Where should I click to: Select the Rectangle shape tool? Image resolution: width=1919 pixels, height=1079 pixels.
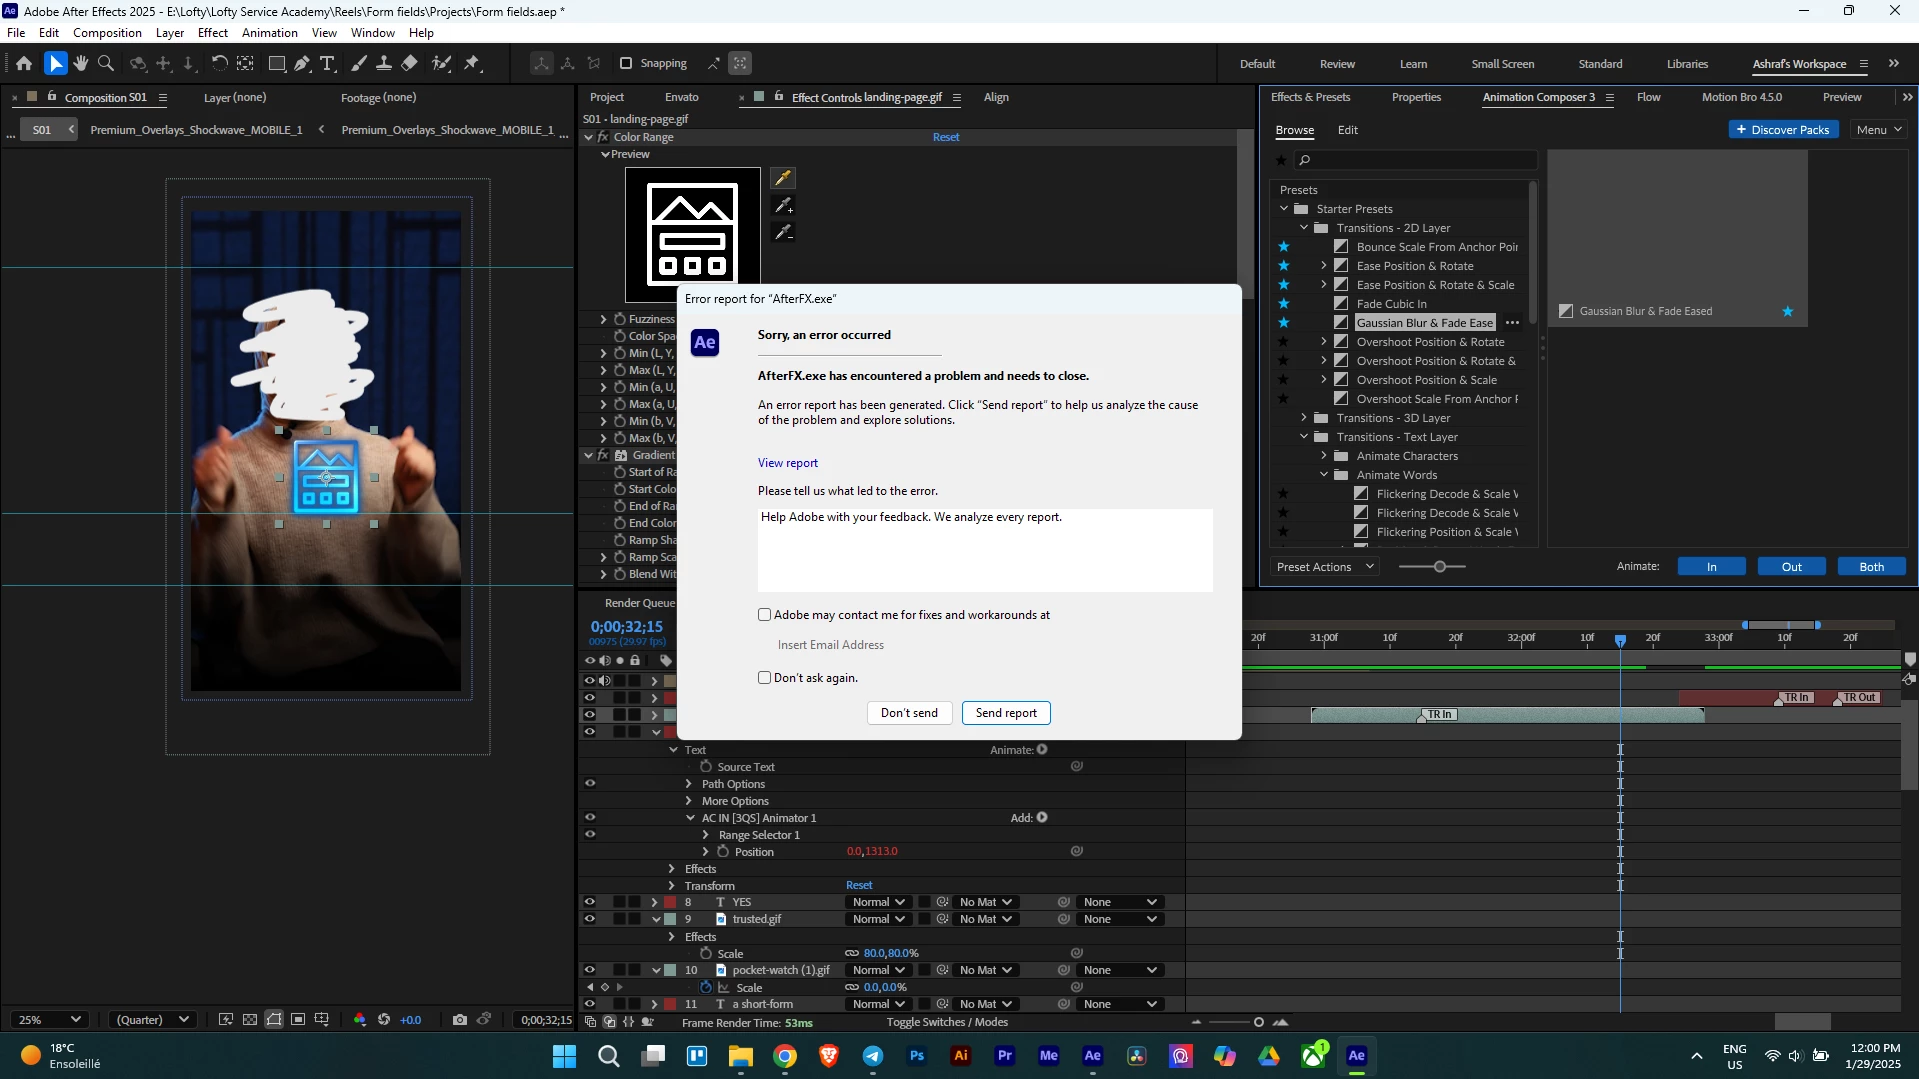click(x=277, y=63)
